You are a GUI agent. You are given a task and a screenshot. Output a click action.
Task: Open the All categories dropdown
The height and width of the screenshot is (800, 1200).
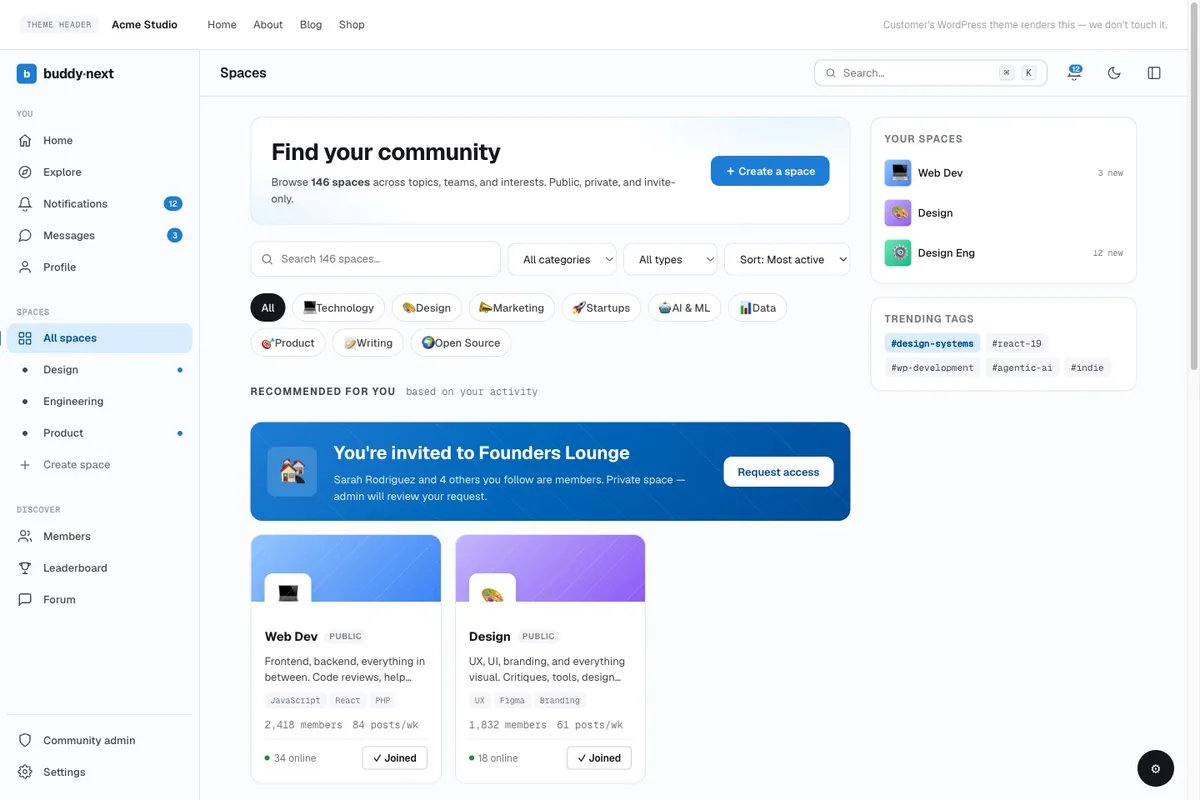[x=562, y=259]
